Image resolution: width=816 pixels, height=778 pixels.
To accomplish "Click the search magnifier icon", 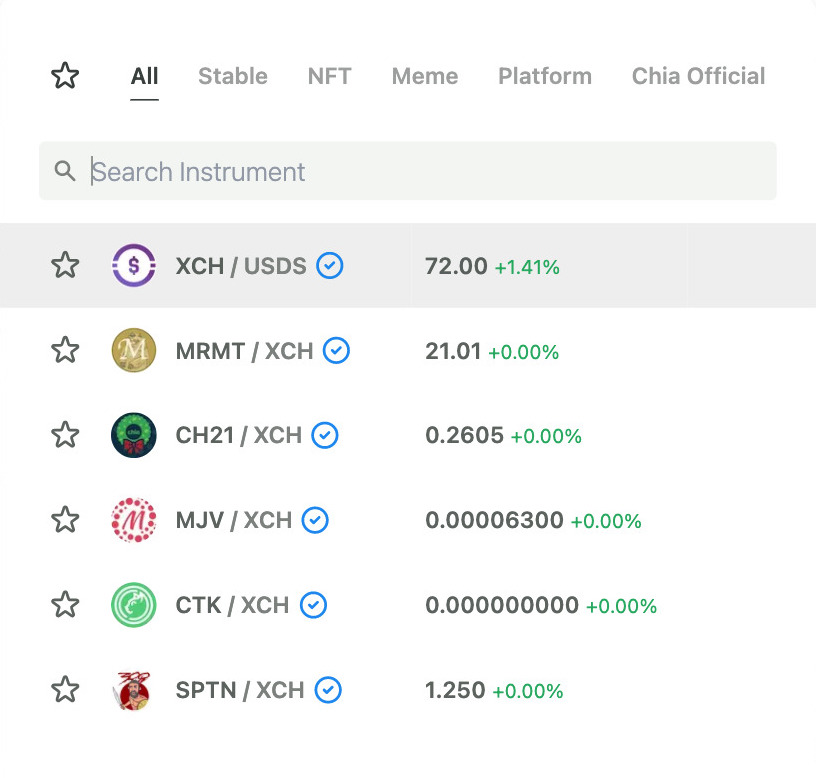I will point(65,171).
